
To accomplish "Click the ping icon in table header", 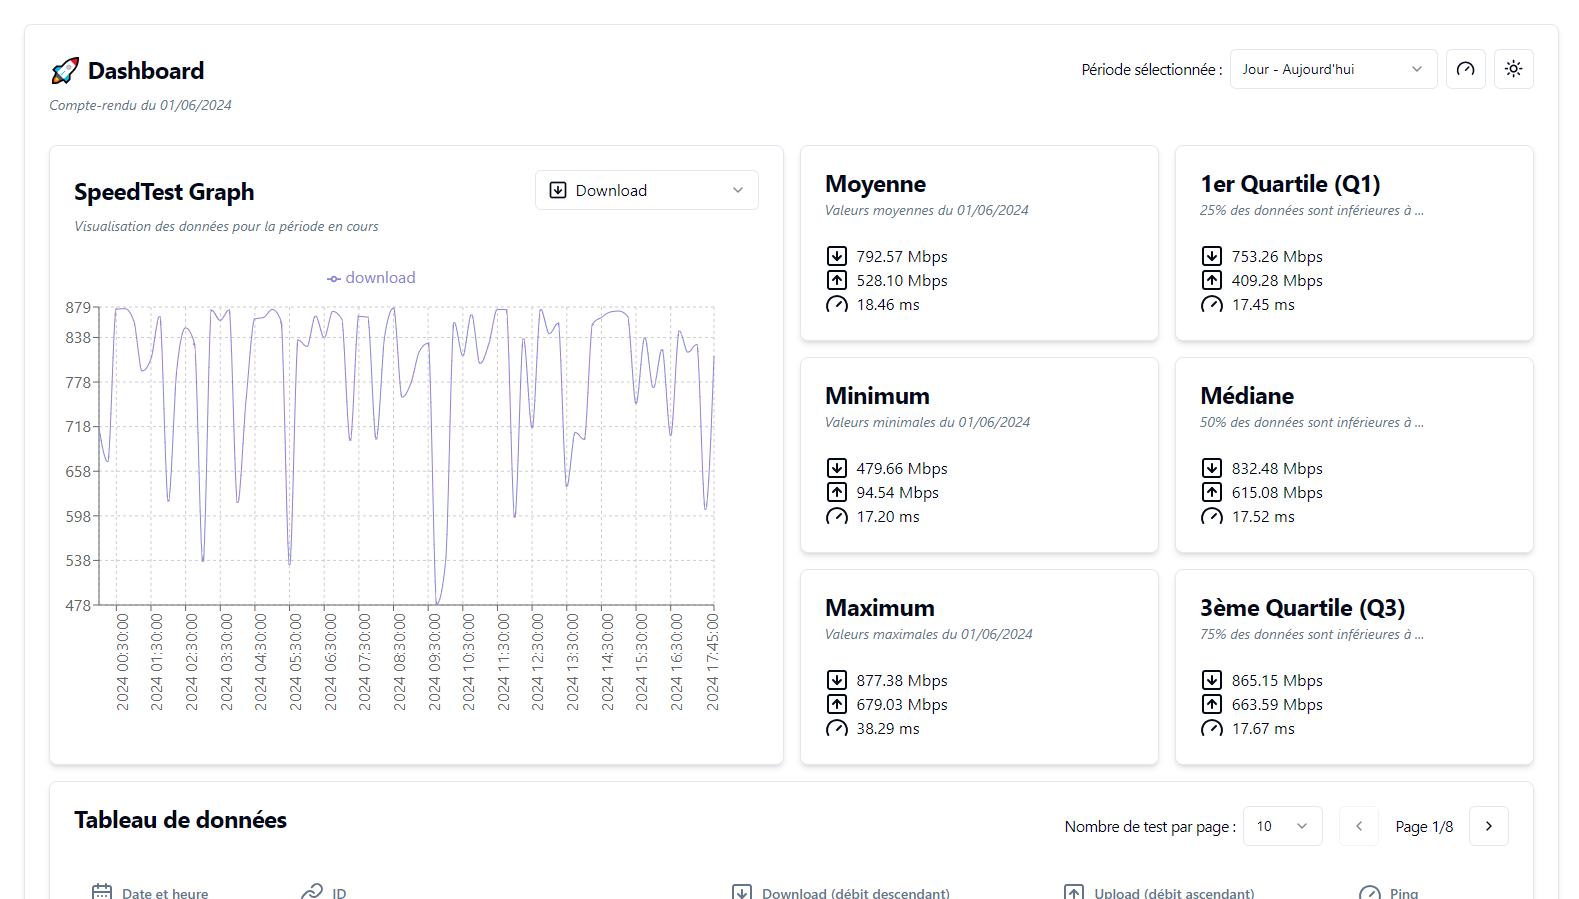I will click(1370, 892).
